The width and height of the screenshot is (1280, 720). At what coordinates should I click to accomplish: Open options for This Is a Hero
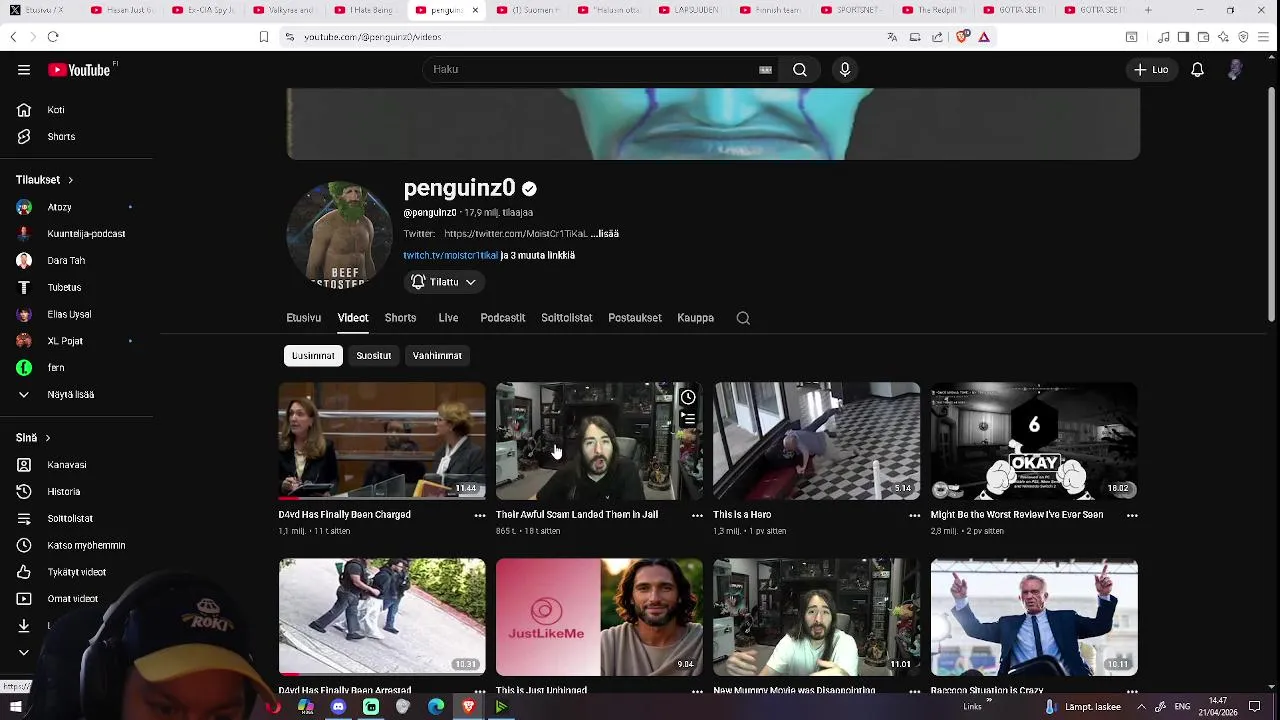coord(914,515)
